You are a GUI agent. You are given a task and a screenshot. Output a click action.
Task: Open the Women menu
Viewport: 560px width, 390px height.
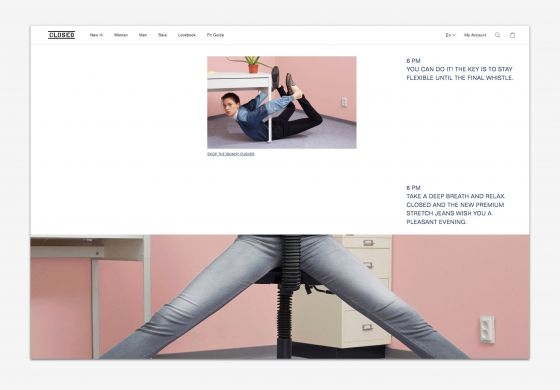click(x=121, y=35)
